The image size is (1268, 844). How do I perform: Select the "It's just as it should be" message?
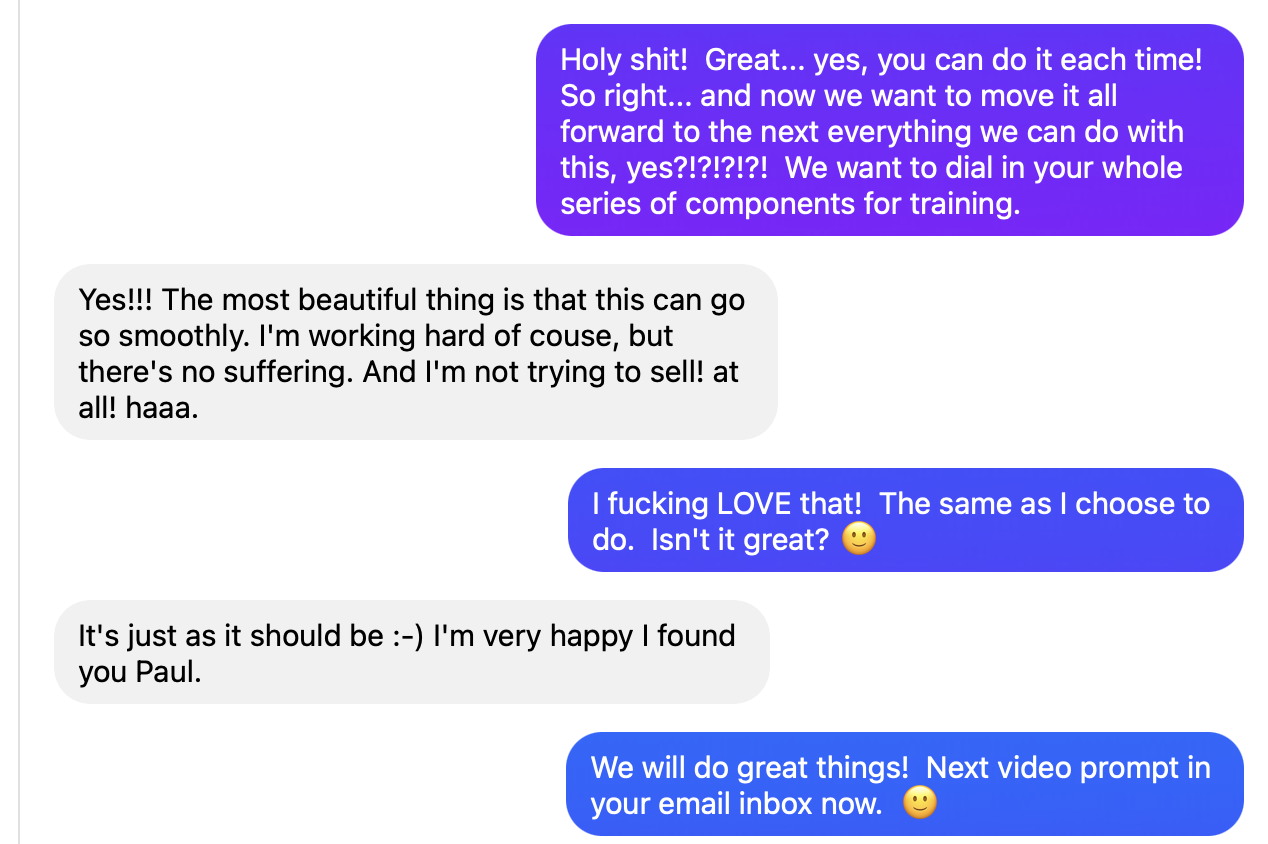[411, 652]
